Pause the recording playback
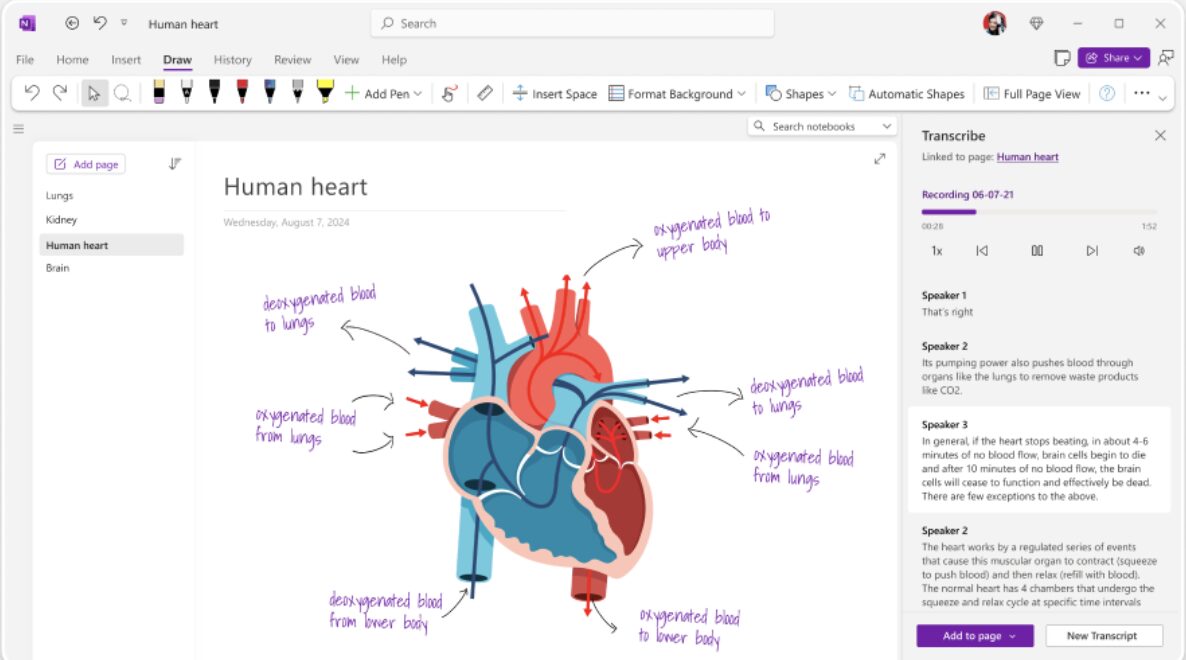The image size is (1186, 660). click(1037, 251)
